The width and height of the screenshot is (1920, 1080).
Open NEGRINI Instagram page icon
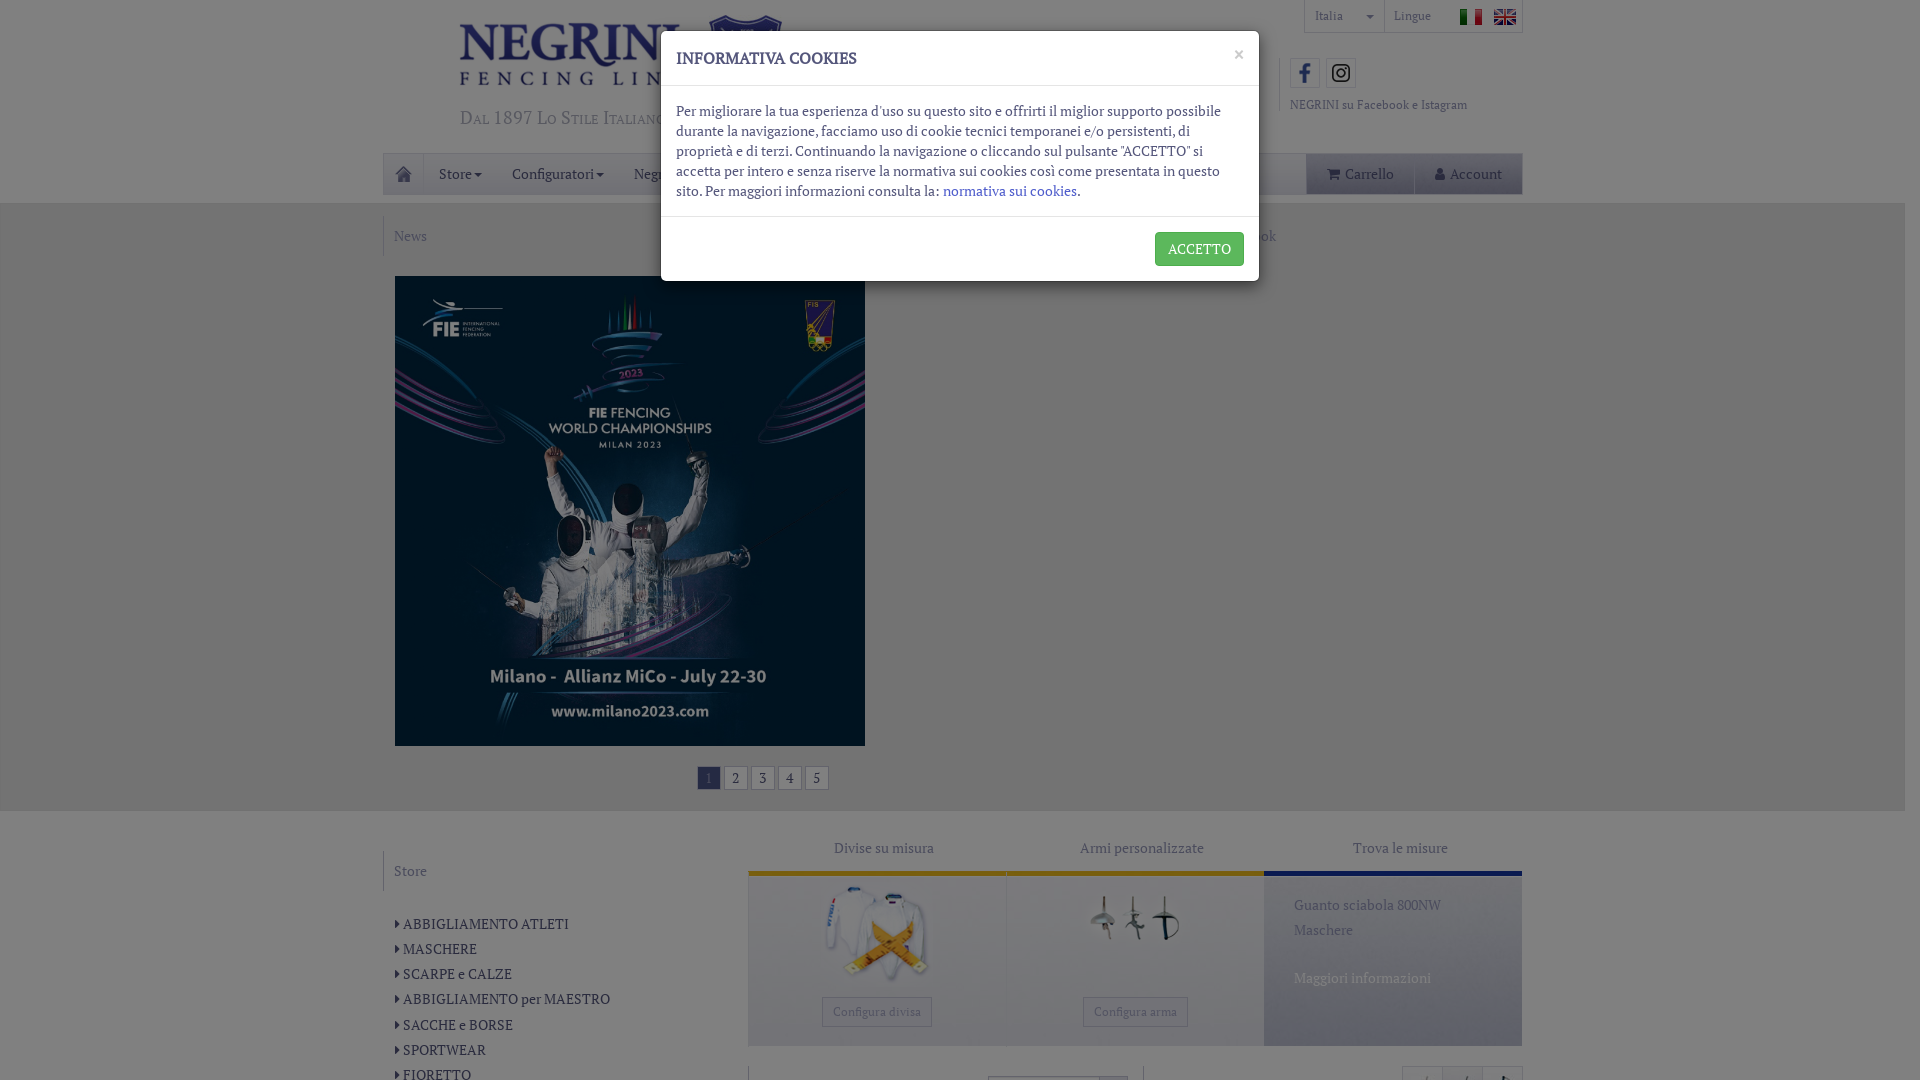(x=1340, y=73)
